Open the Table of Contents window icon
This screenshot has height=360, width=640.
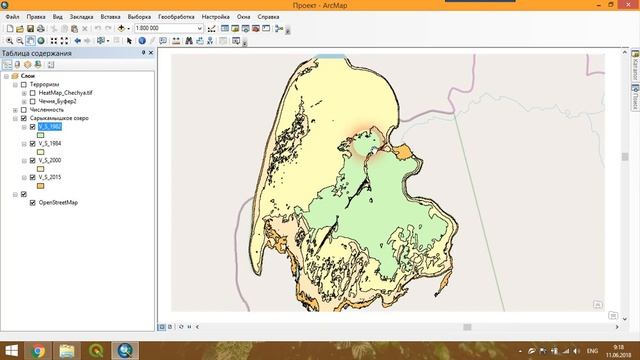click(224, 29)
